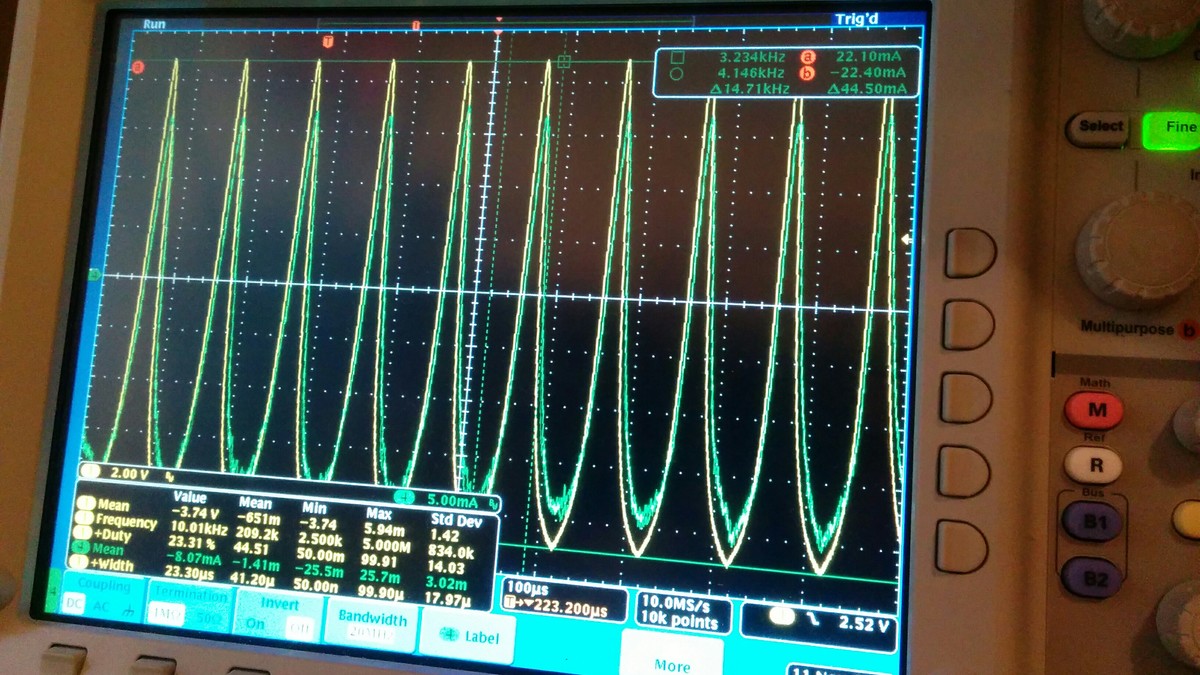Viewport: 1200px width, 675px height.
Task: Click the cursor a marker at left edge
Action: pyautogui.click(x=138, y=67)
